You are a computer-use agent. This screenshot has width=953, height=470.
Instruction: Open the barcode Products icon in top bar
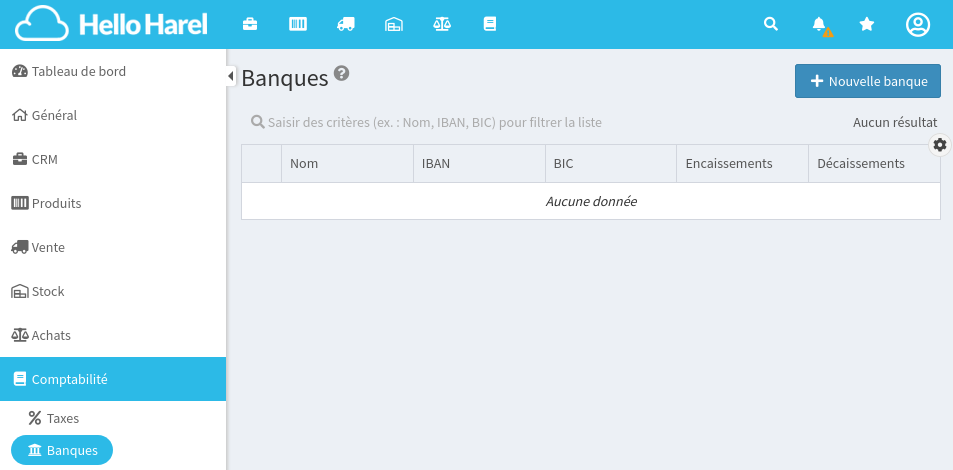[x=298, y=24]
